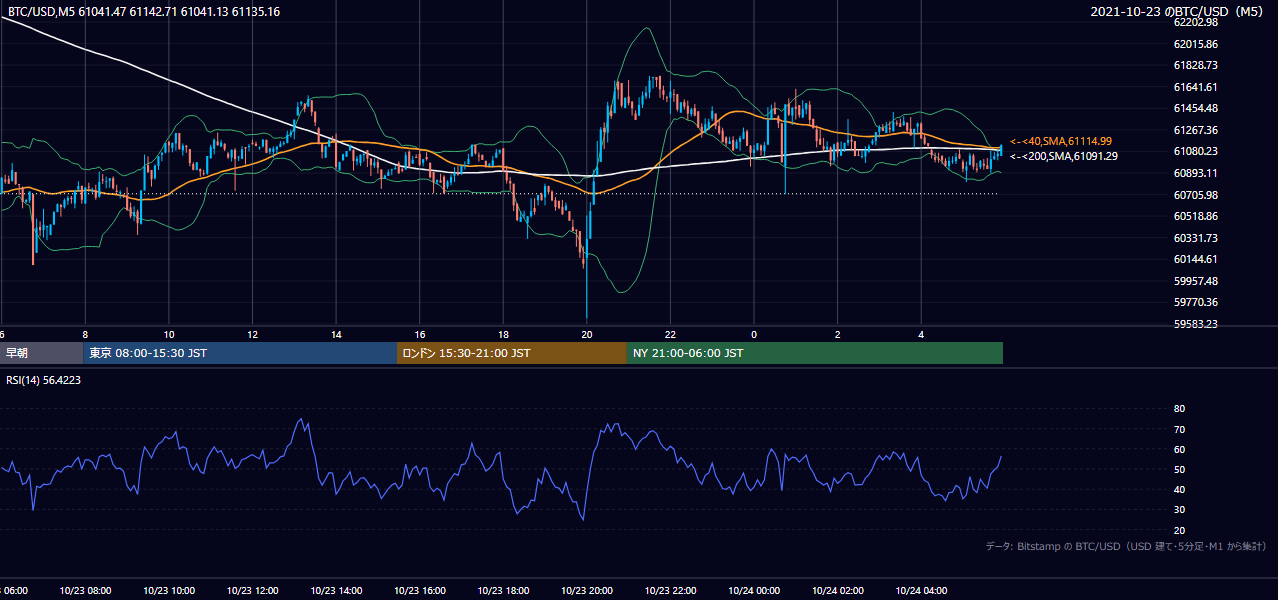Image resolution: width=1278 pixels, height=600 pixels.
Task: Select the 200 SMA label reading 61091.29
Action: [x=1064, y=156]
